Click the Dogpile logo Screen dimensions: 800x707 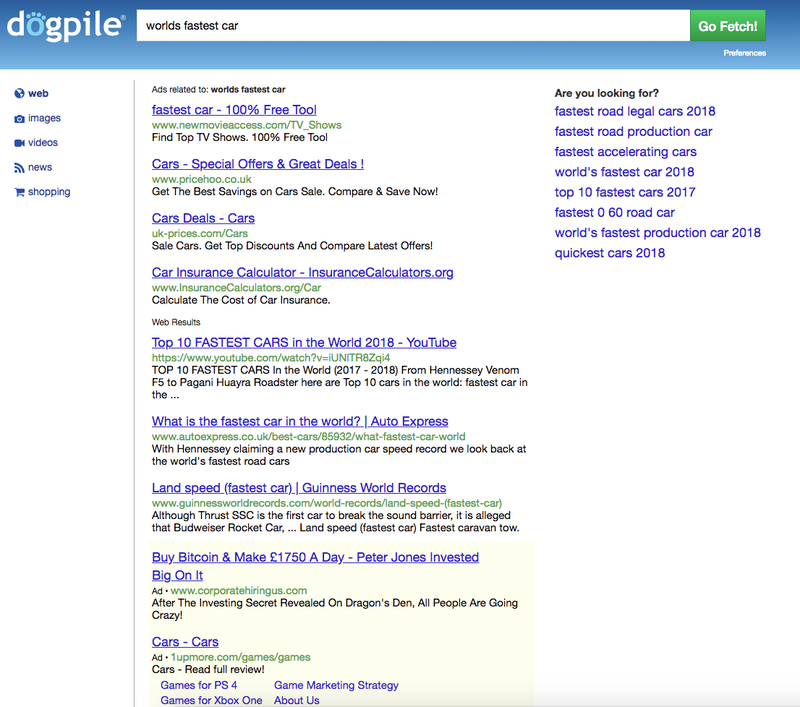tap(66, 26)
